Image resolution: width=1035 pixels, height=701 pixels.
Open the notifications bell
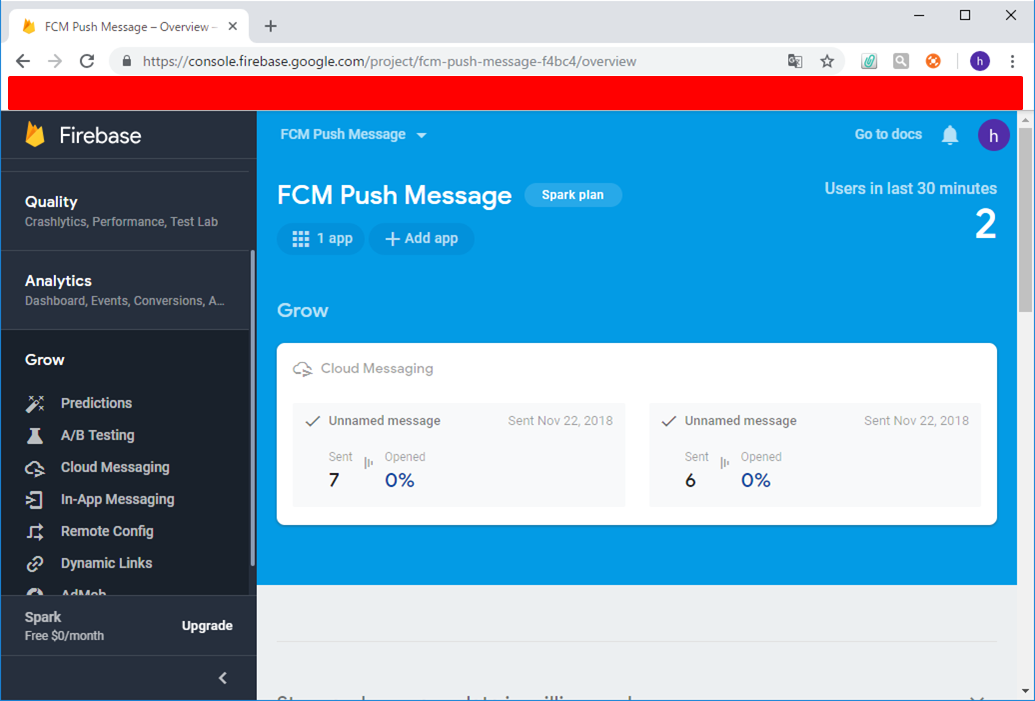950,135
